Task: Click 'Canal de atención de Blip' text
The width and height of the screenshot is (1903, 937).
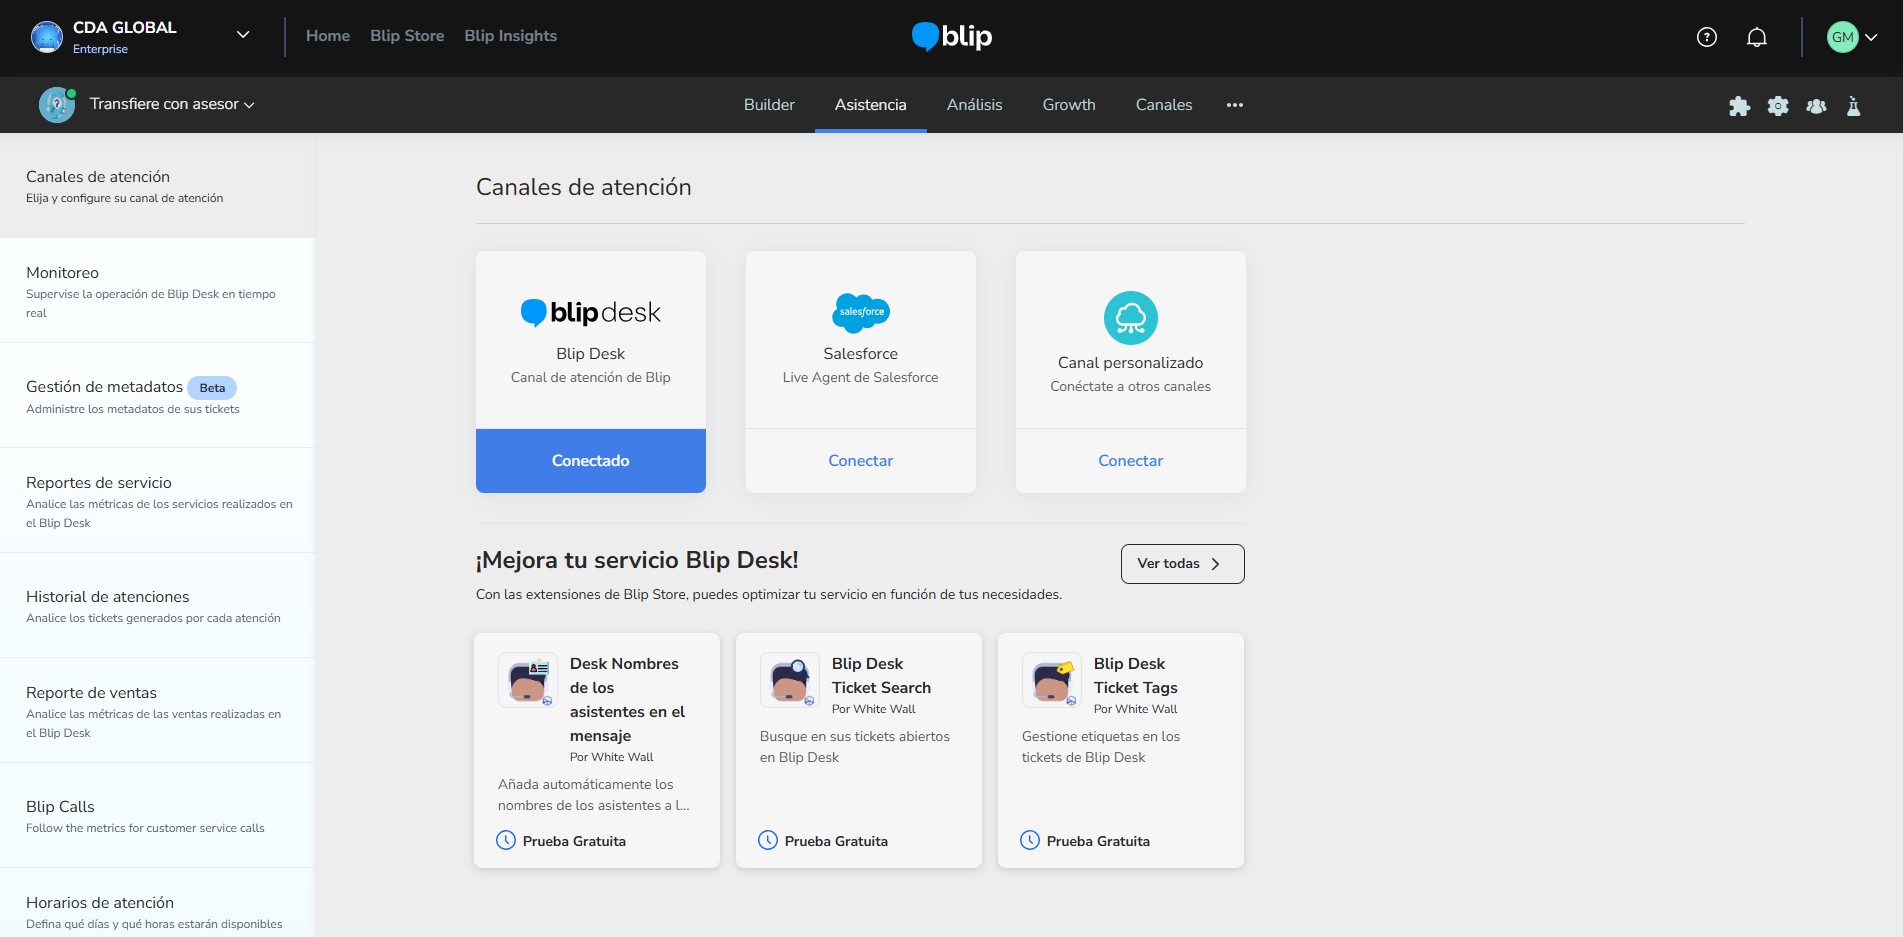Action: point(591,377)
